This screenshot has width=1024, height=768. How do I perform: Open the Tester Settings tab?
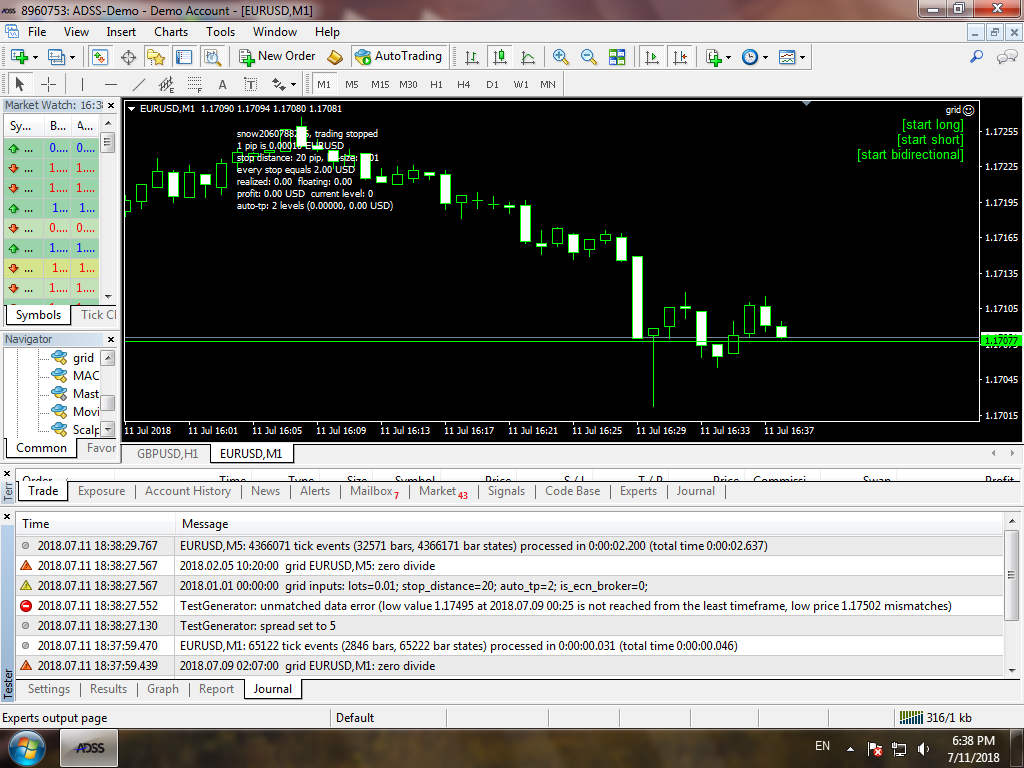48,689
